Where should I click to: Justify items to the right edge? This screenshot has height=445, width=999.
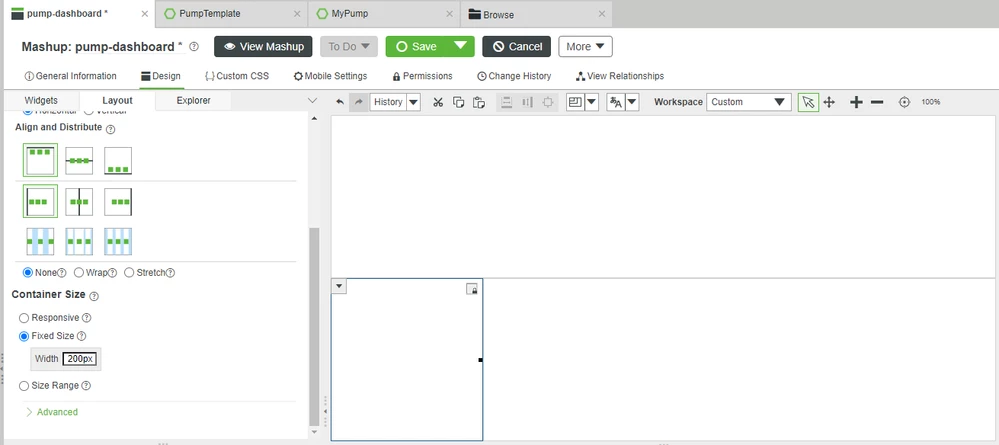pyautogui.click(x=118, y=201)
